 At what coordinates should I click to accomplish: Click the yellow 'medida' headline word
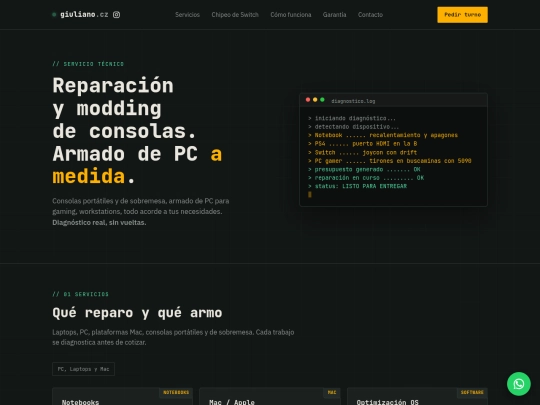click(x=89, y=176)
